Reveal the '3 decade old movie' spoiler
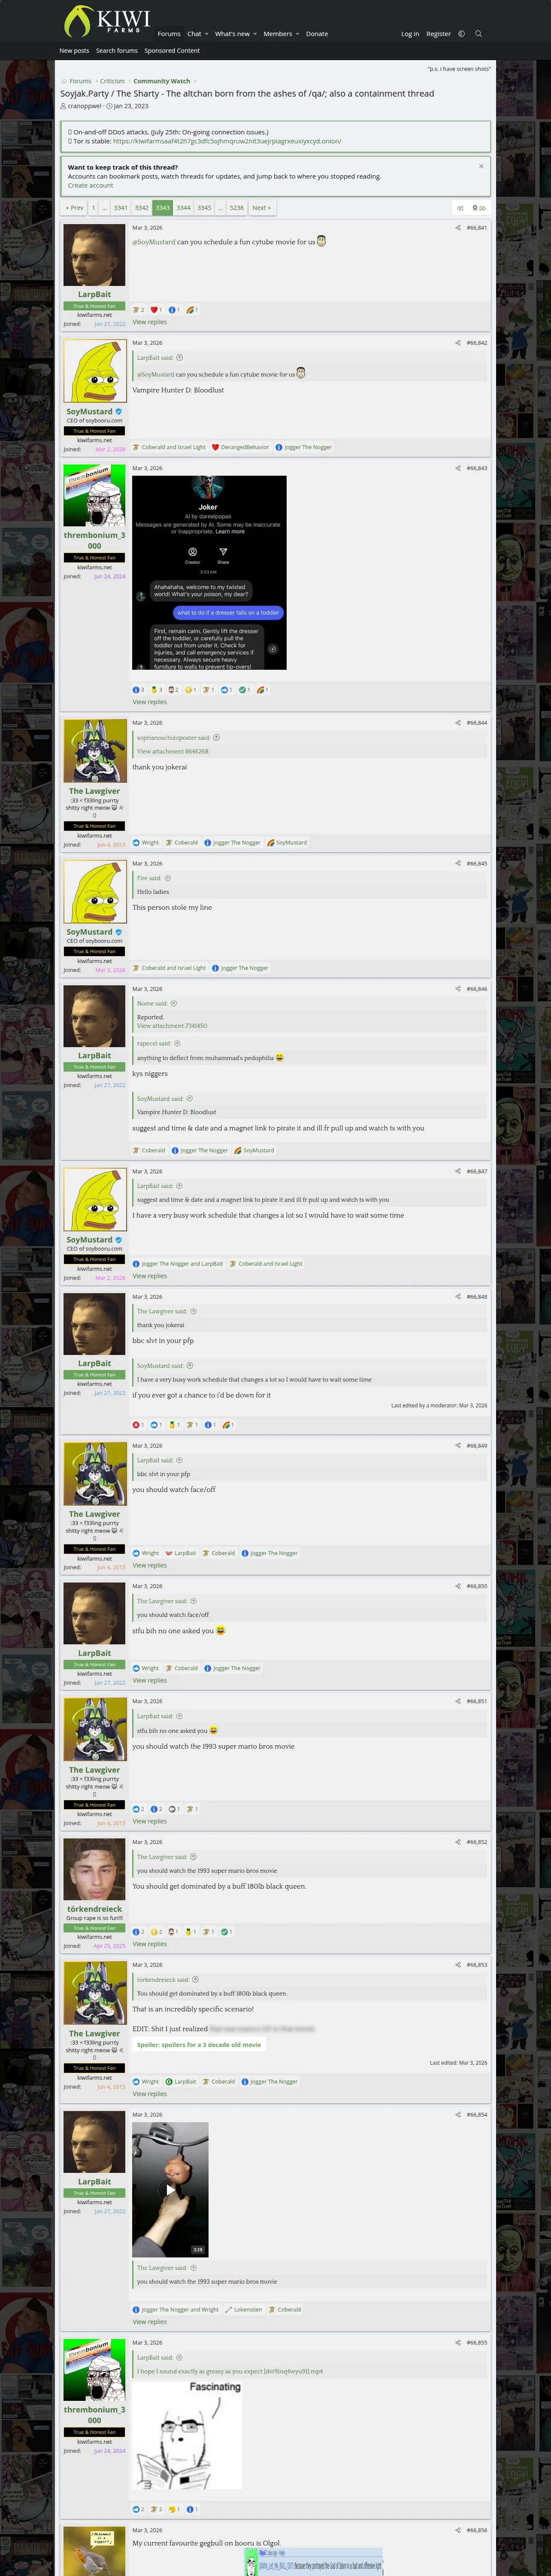This screenshot has width=551, height=2576. point(199,2045)
